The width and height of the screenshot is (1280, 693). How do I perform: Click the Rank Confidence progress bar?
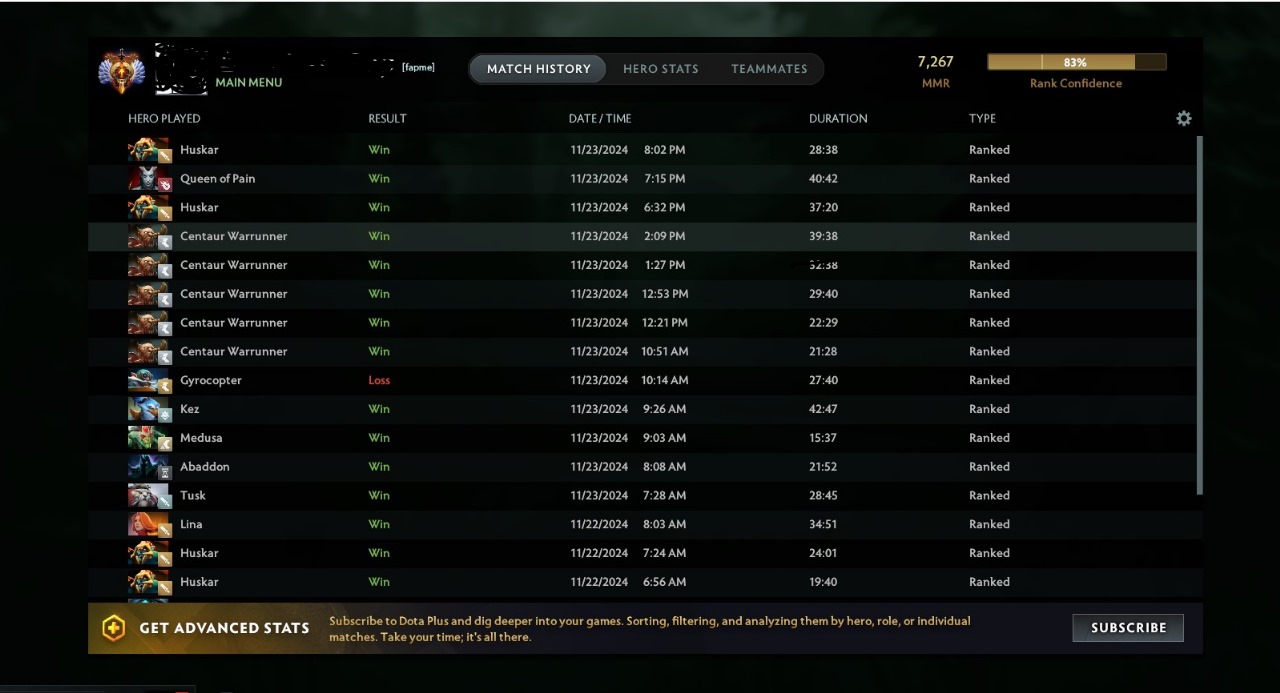click(x=1076, y=61)
